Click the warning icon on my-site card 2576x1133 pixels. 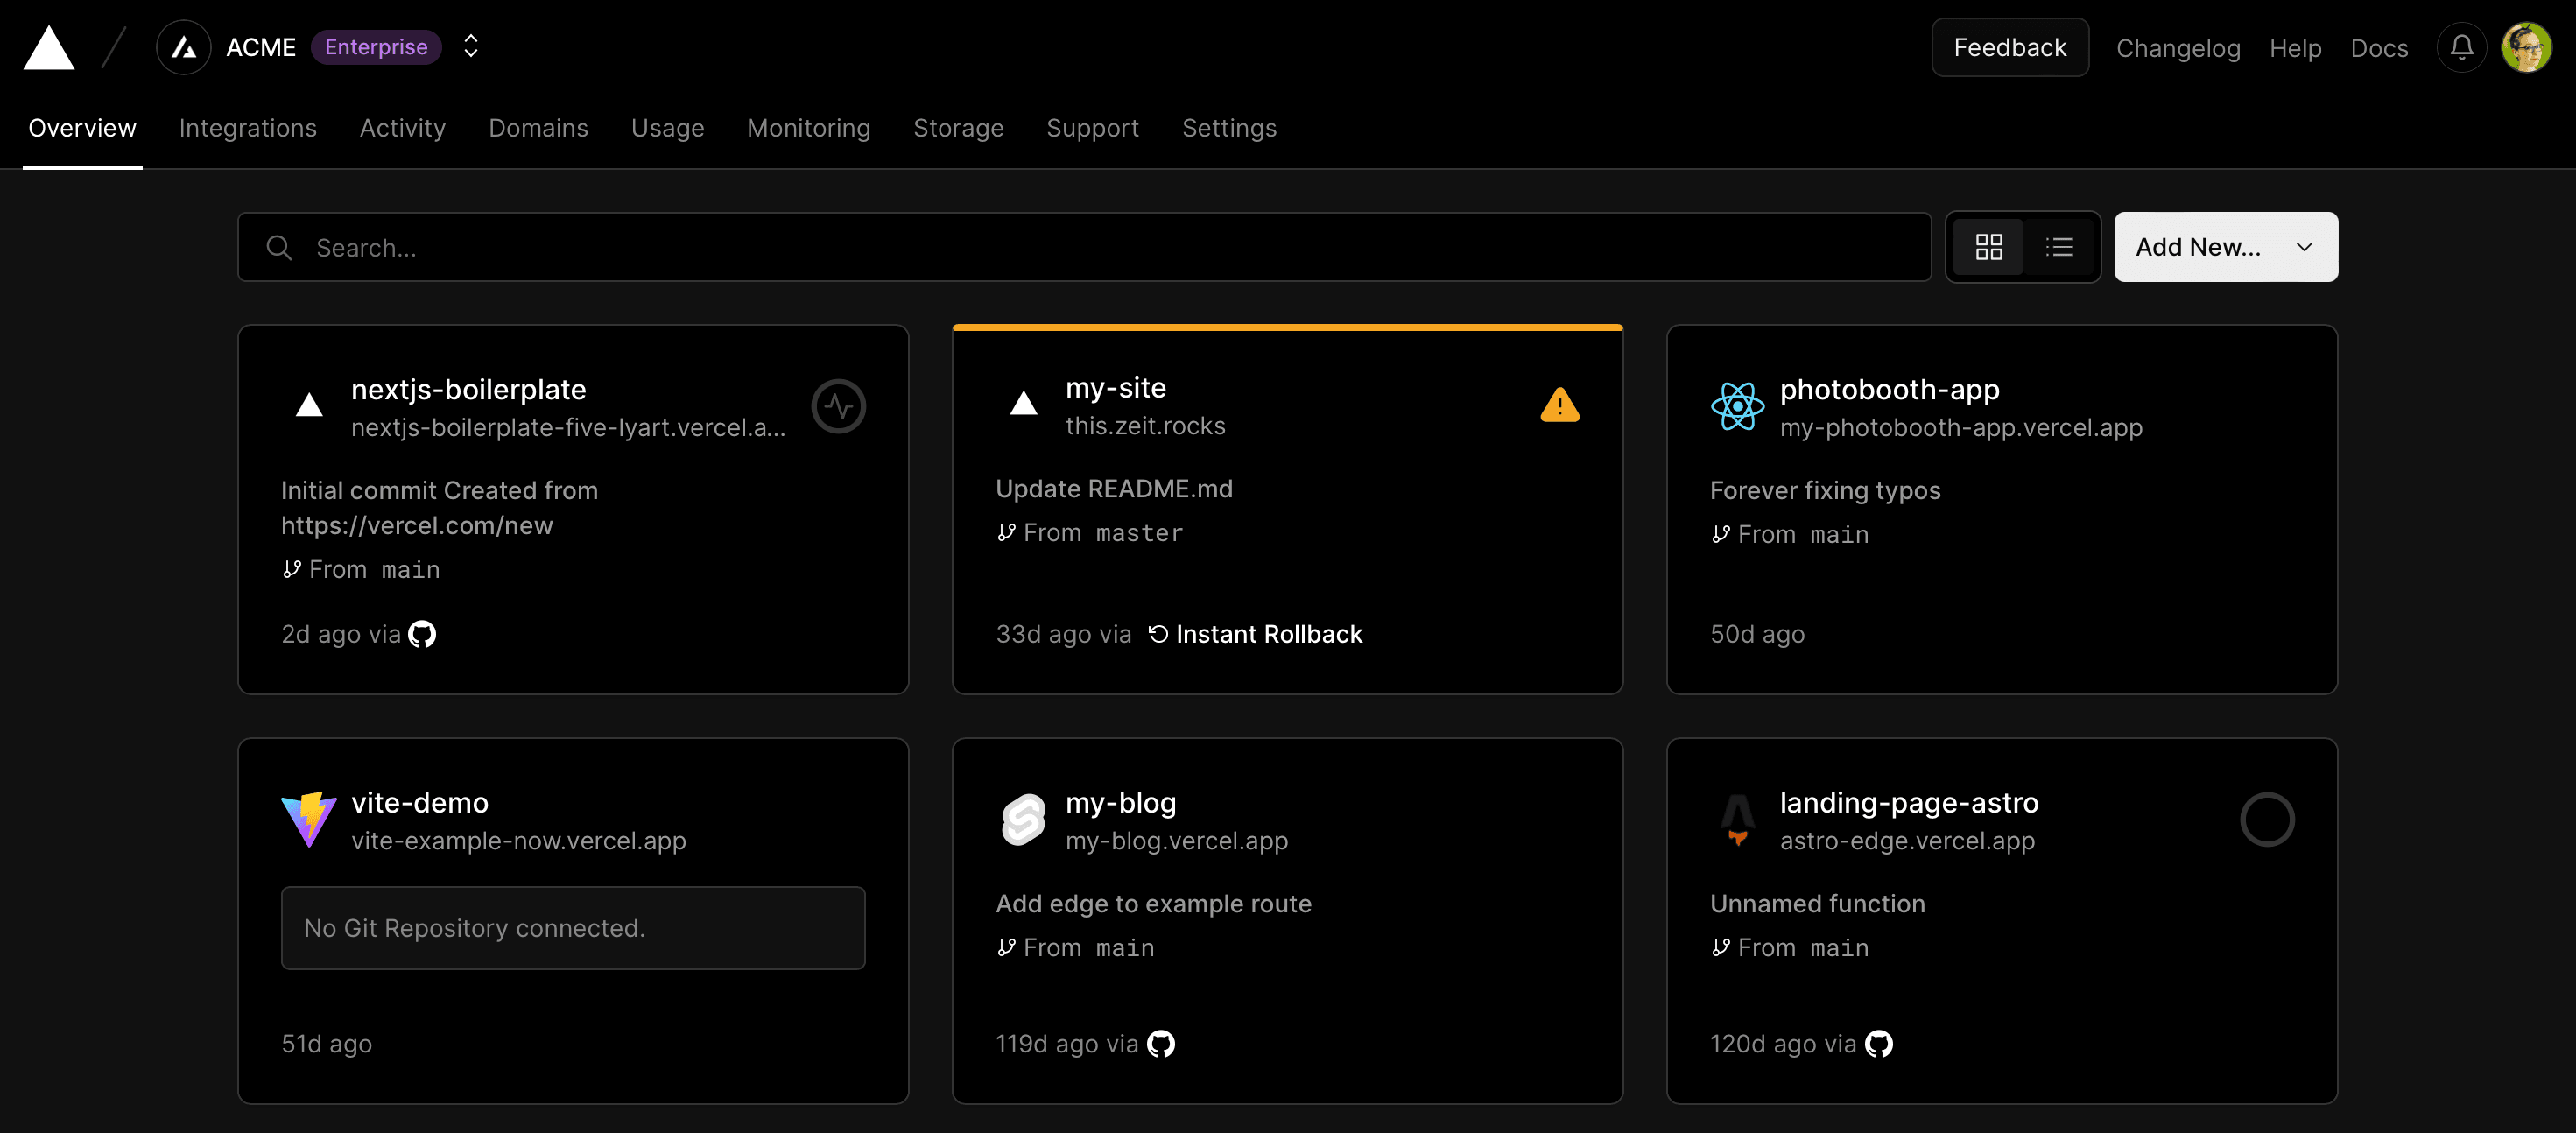[x=1560, y=405]
